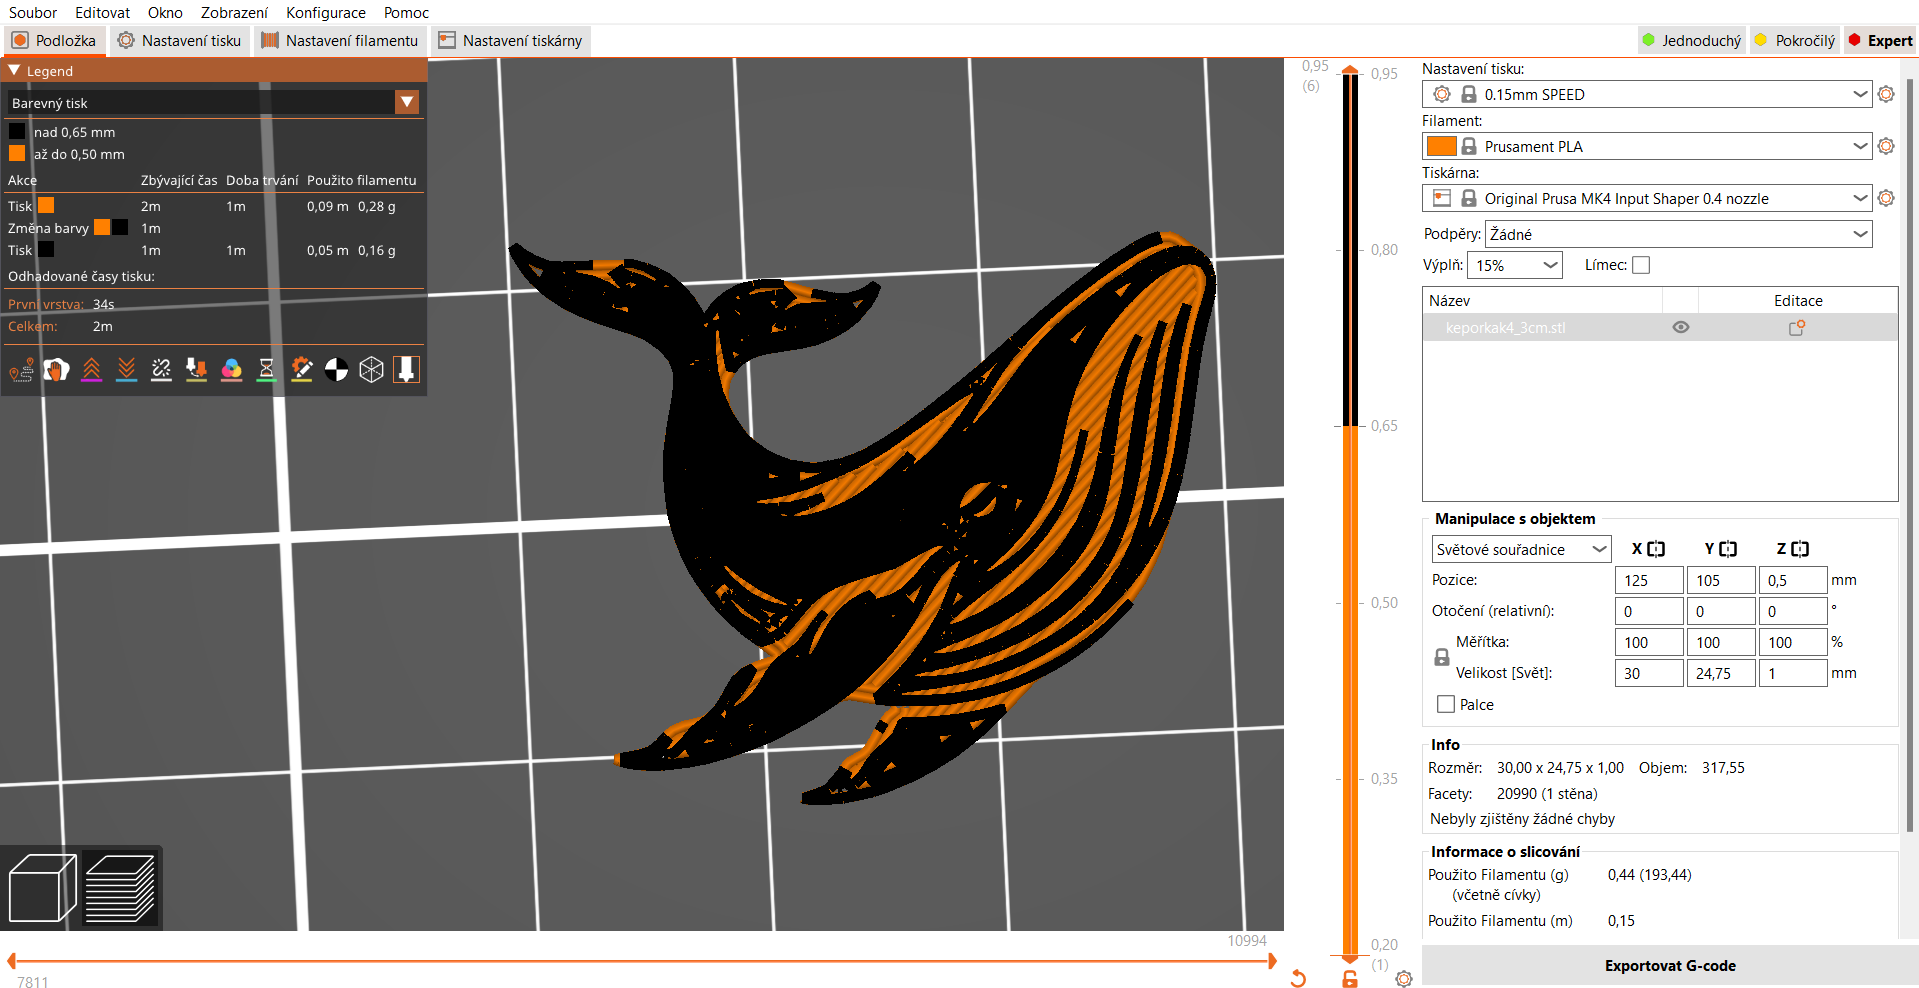Enable the Palce inches checkbox
This screenshot has width=1919, height=988.
tap(1446, 704)
